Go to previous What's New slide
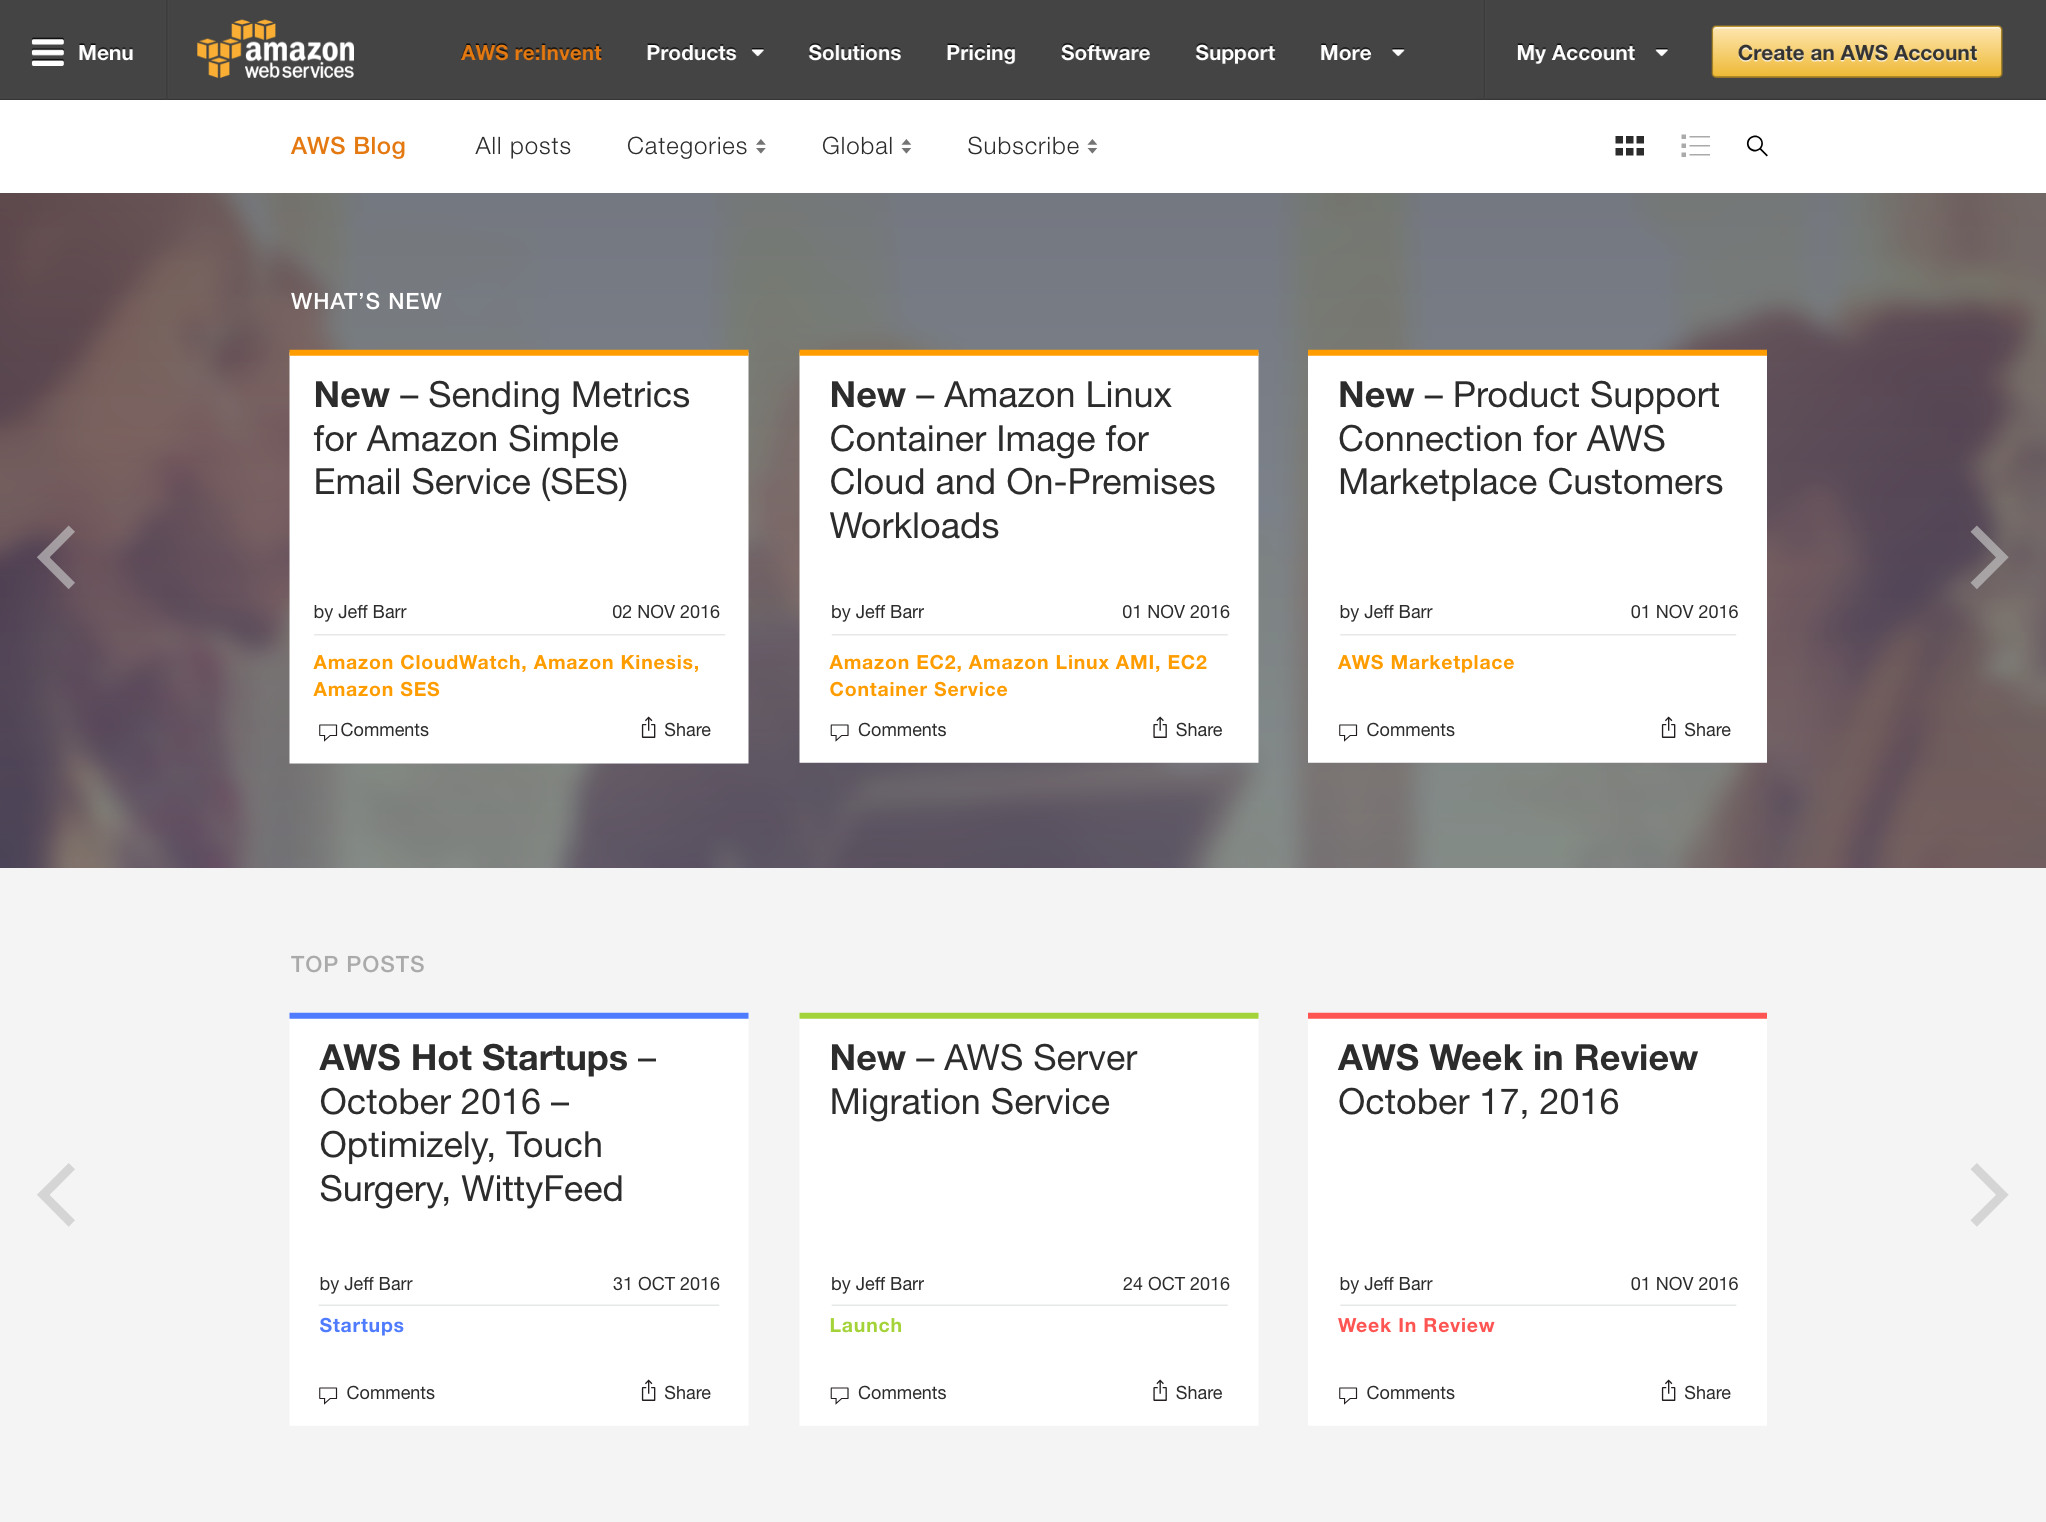Viewport: 2046px width, 1522px height. [57, 557]
